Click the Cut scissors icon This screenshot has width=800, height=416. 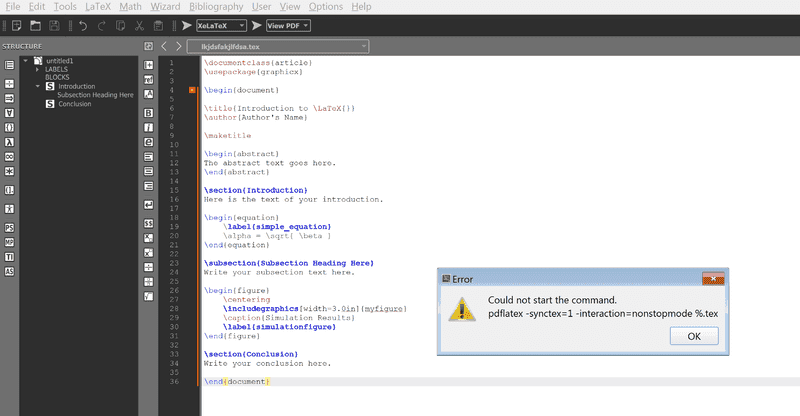[137, 25]
